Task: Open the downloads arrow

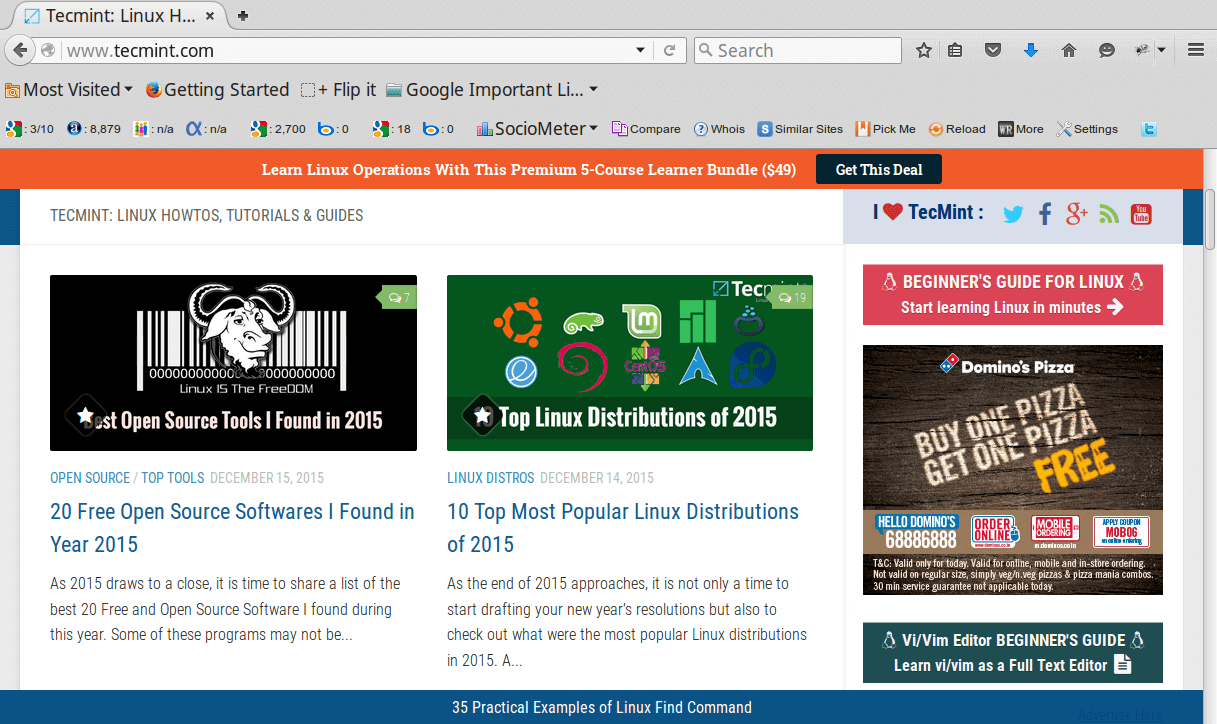Action: pyautogui.click(x=1031, y=50)
